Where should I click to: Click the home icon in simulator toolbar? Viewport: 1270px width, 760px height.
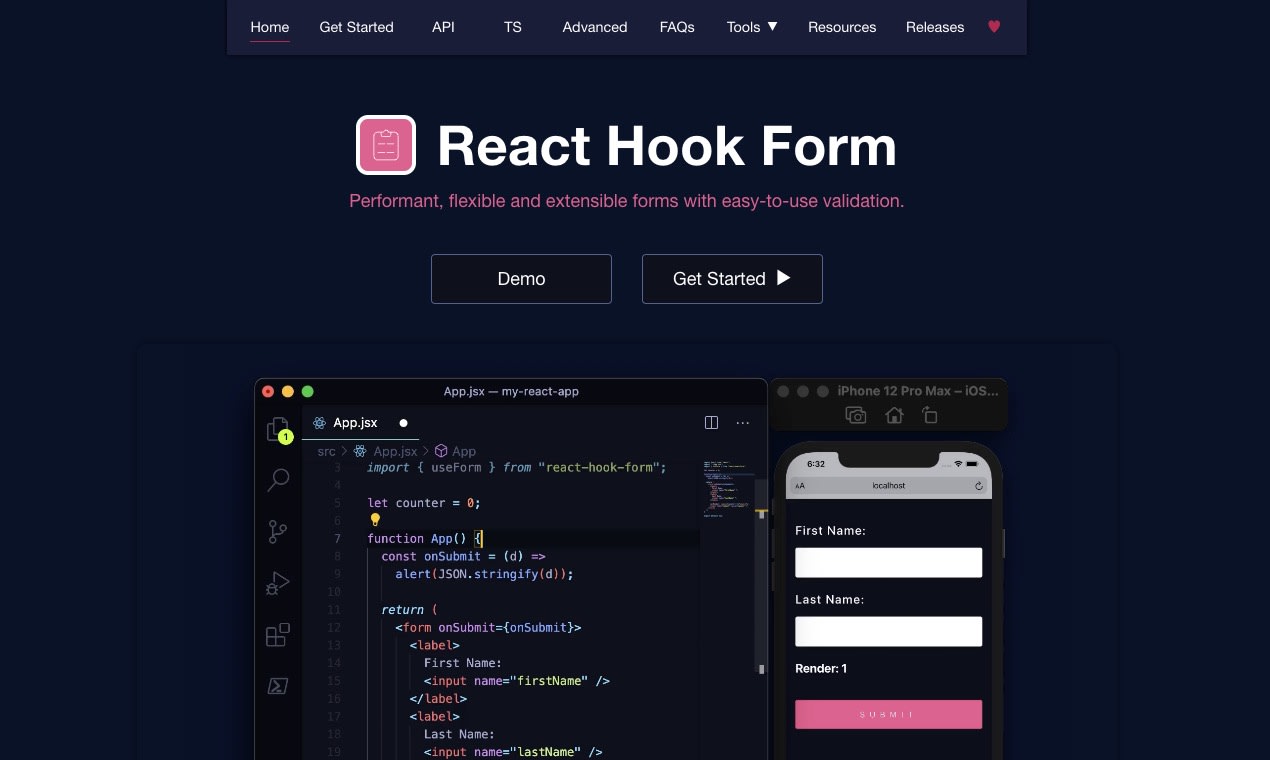(x=894, y=415)
